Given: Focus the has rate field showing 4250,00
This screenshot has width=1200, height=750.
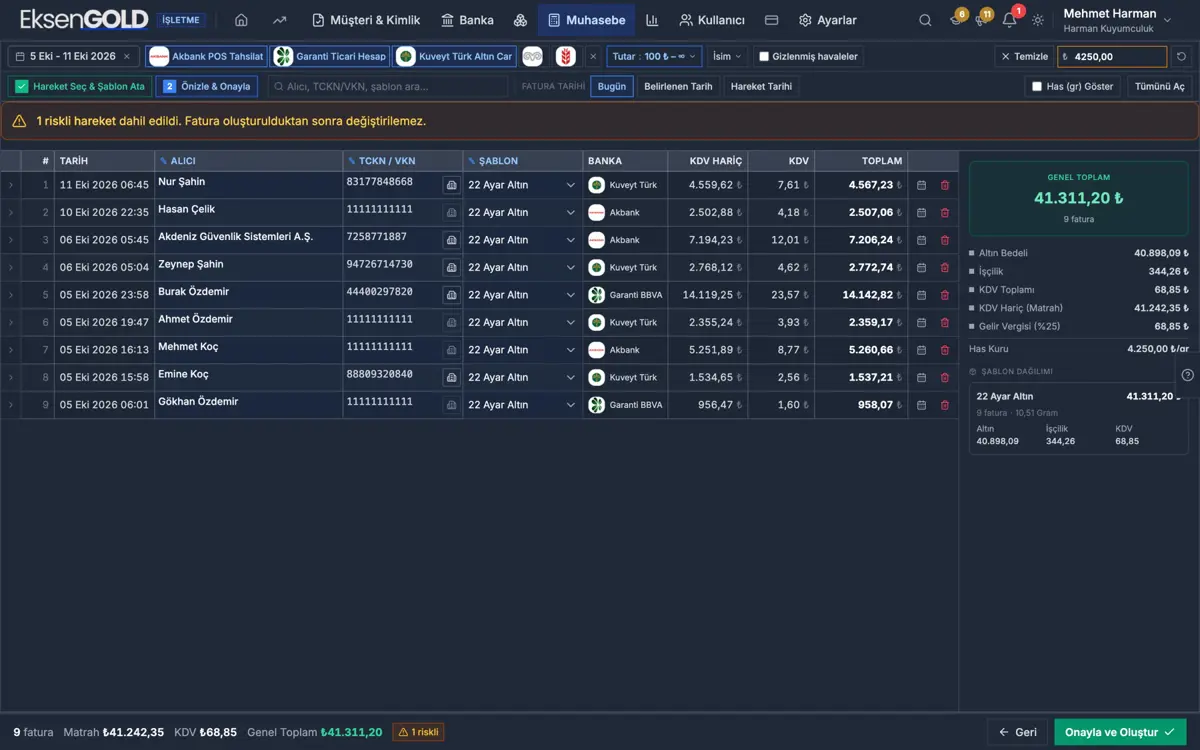Looking at the screenshot, I should pos(1112,57).
